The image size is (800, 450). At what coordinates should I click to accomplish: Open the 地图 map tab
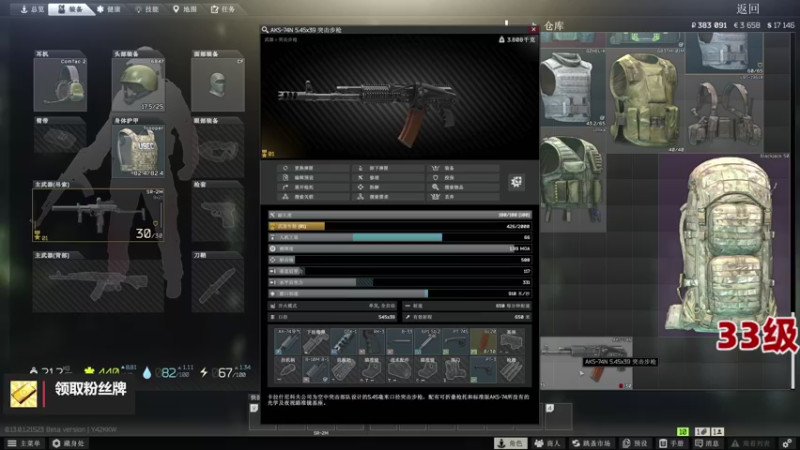point(185,9)
